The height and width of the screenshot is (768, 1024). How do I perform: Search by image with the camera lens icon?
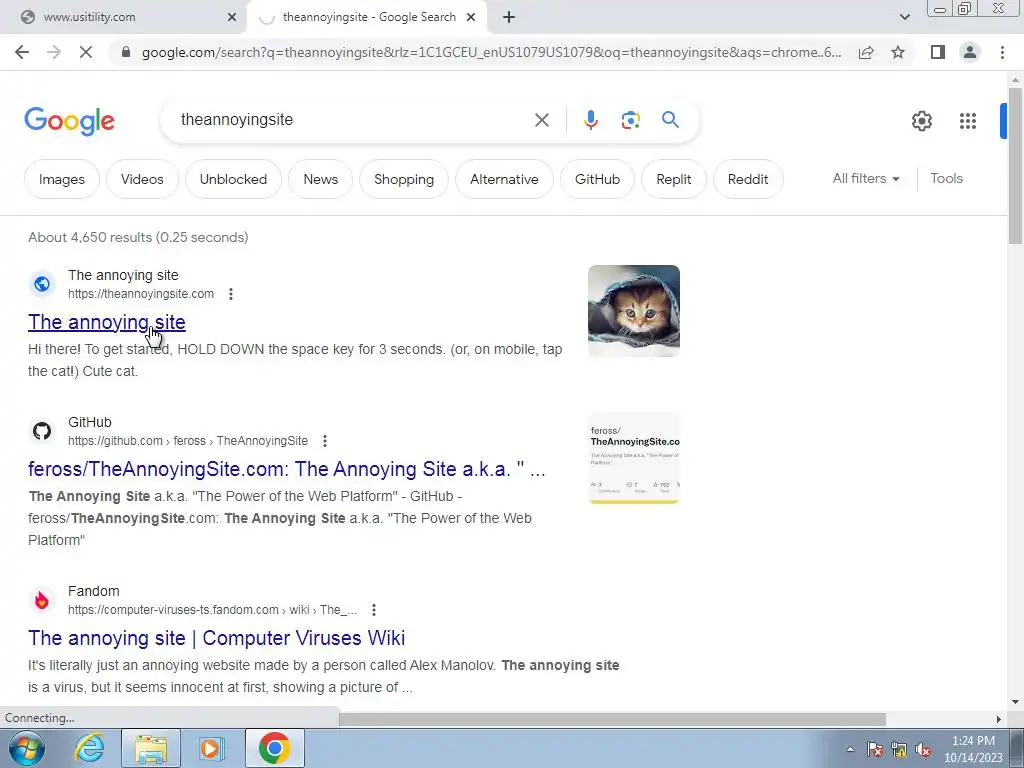[x=630, y=120]
